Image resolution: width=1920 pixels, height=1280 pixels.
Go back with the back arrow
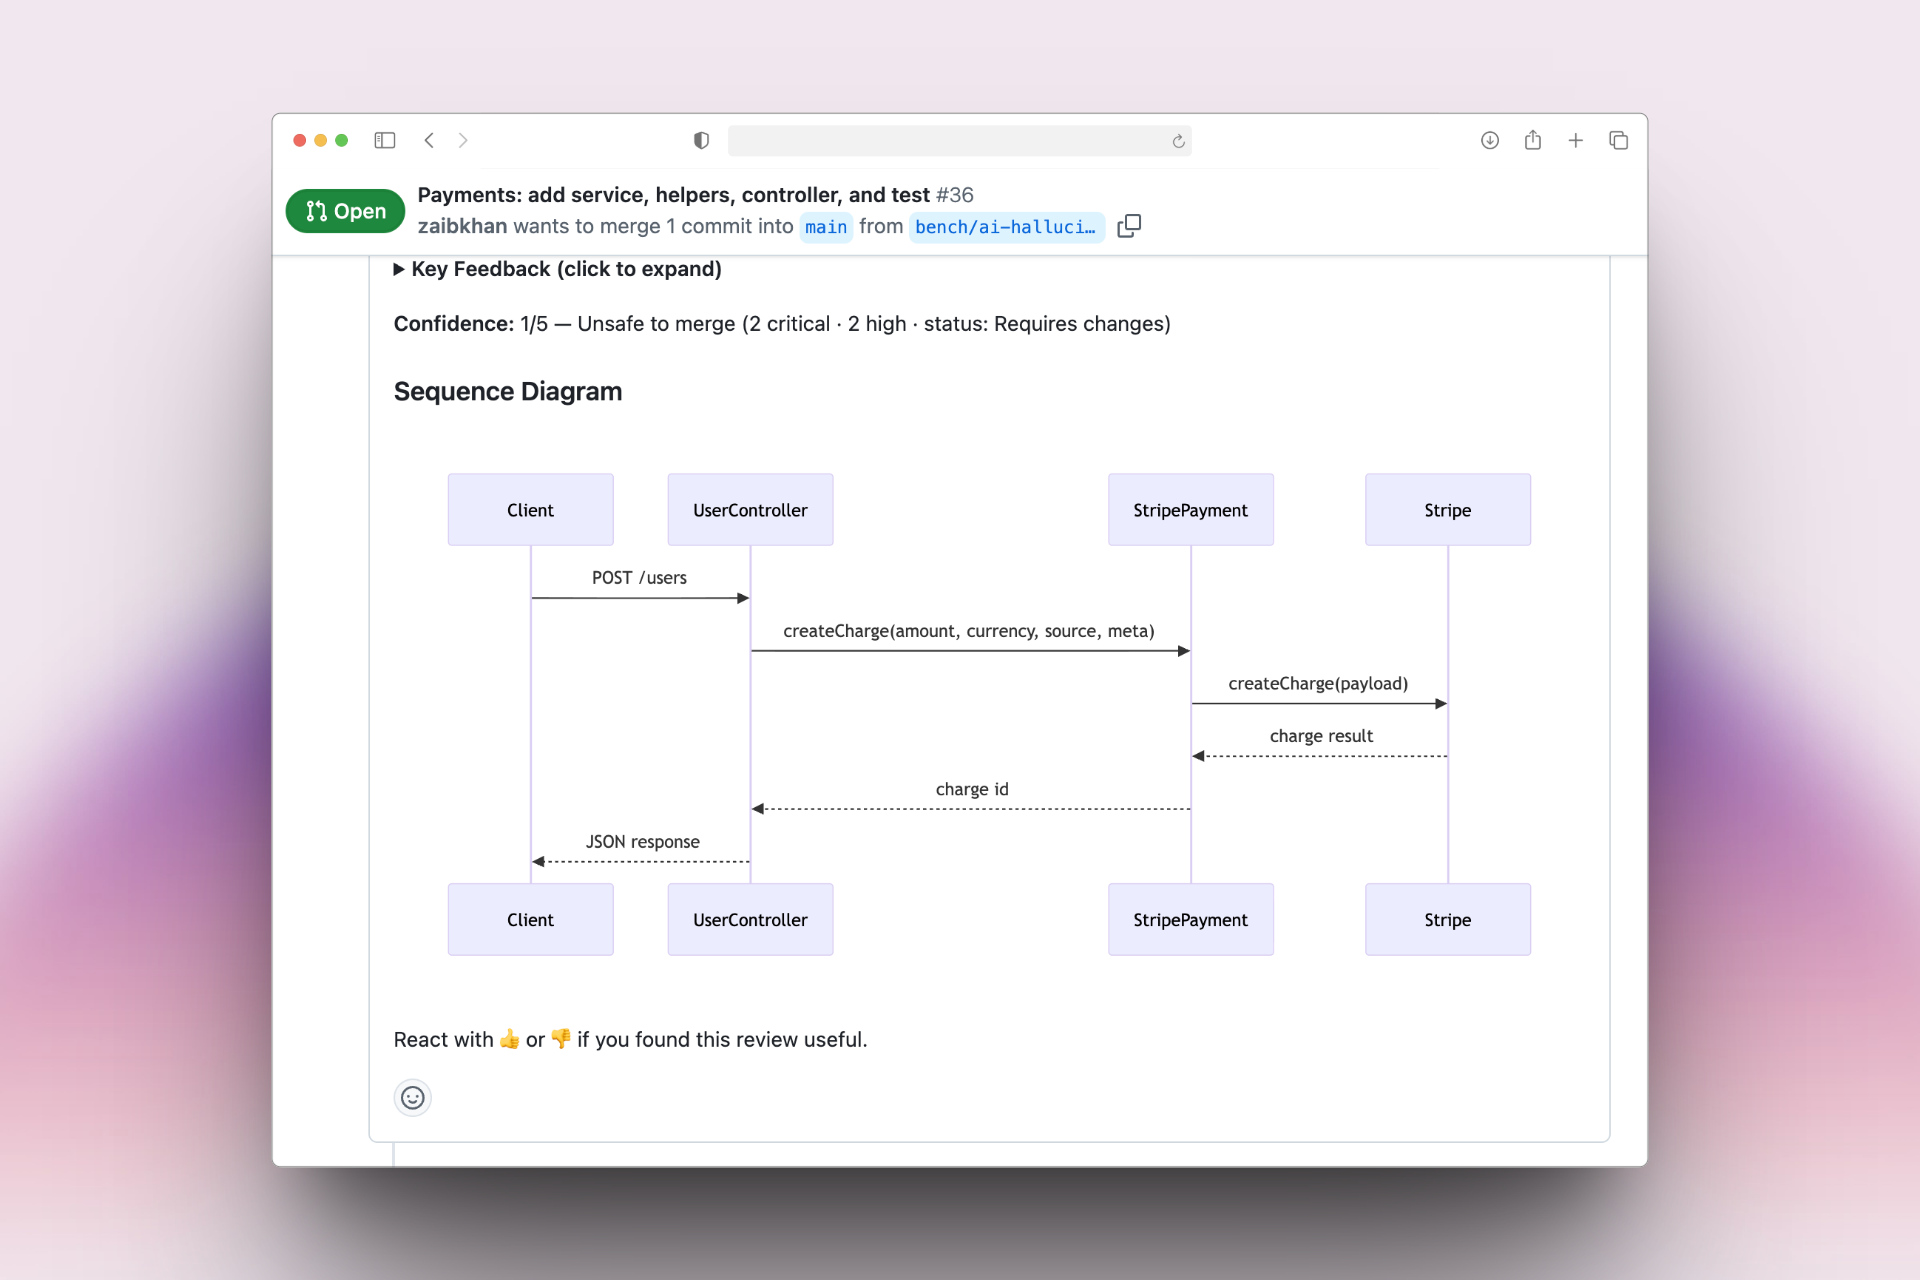pyautogui.click(x=429, y=140)
